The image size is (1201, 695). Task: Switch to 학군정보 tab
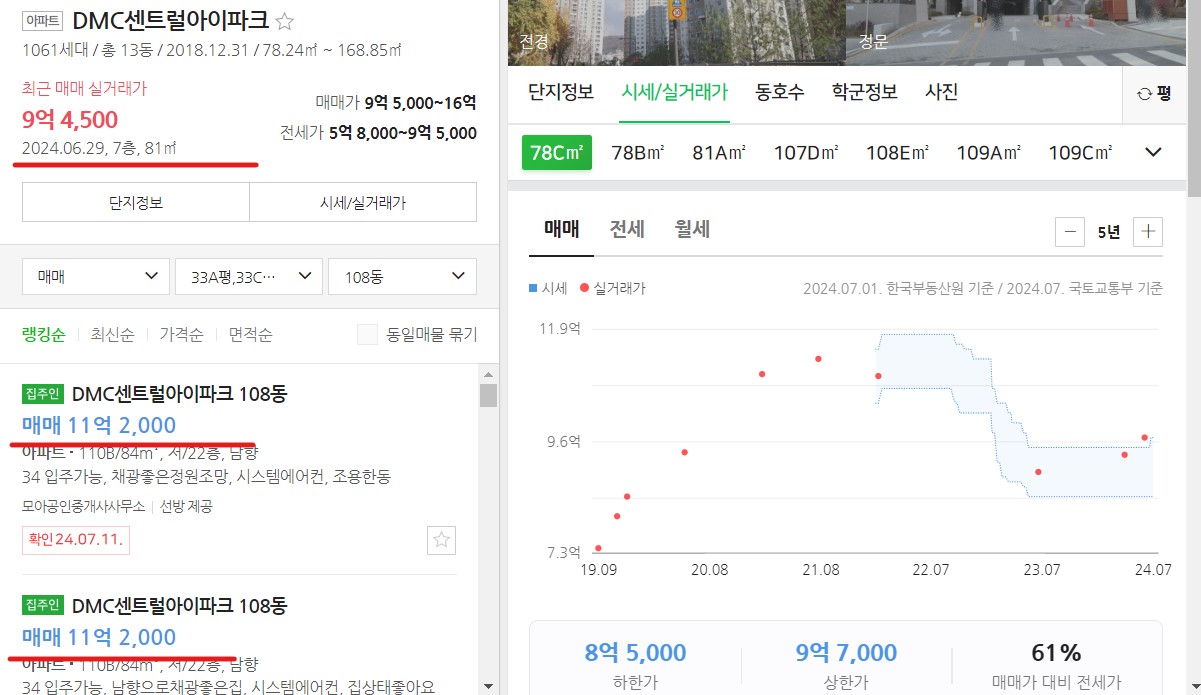[865, 92]
